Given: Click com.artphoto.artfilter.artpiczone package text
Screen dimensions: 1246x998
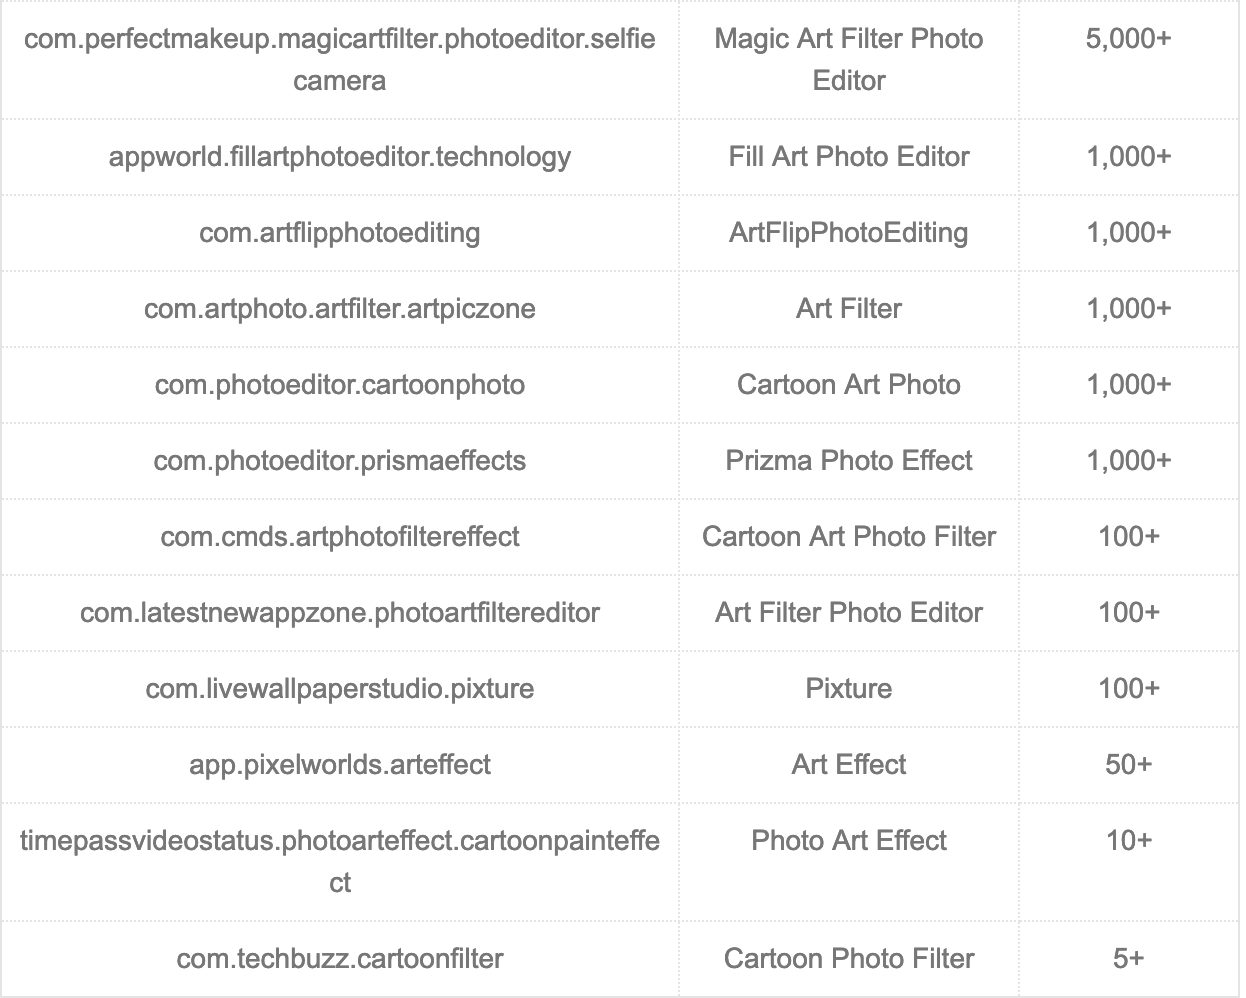Looking at the screenshot, I should pyautogui.click(x=339, y=309).
